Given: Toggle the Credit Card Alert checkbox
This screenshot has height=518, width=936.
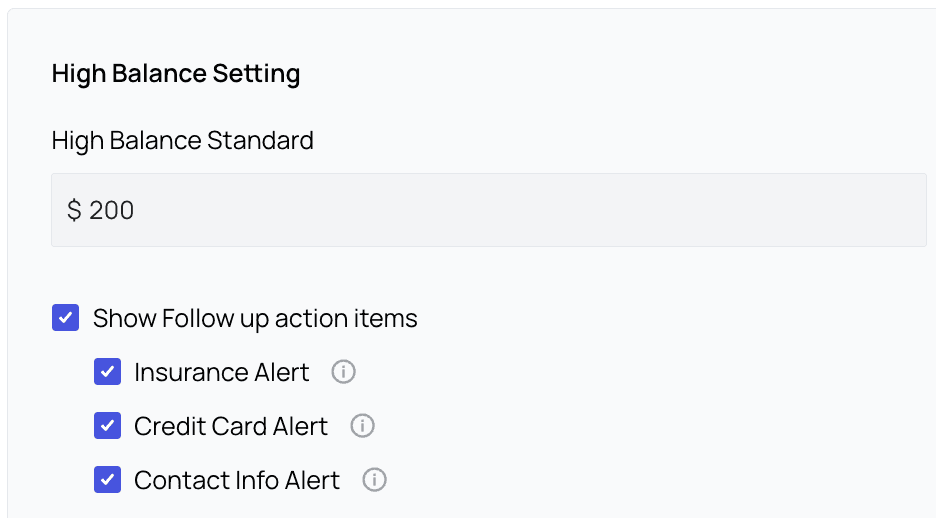Looking at the screenshot, I should click(x=107, y=426).
